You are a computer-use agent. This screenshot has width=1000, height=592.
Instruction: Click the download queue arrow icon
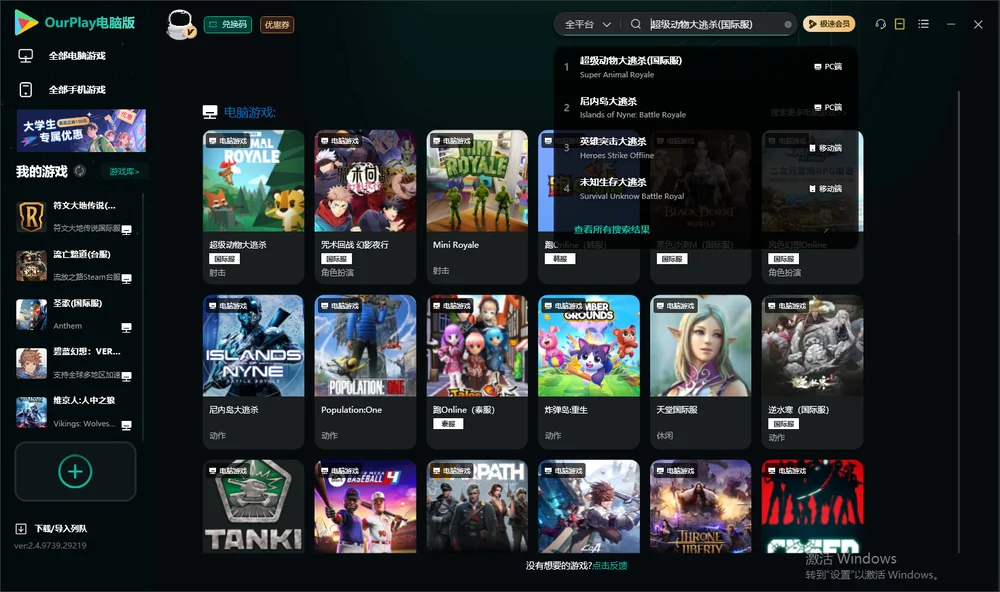pos(21,528)
